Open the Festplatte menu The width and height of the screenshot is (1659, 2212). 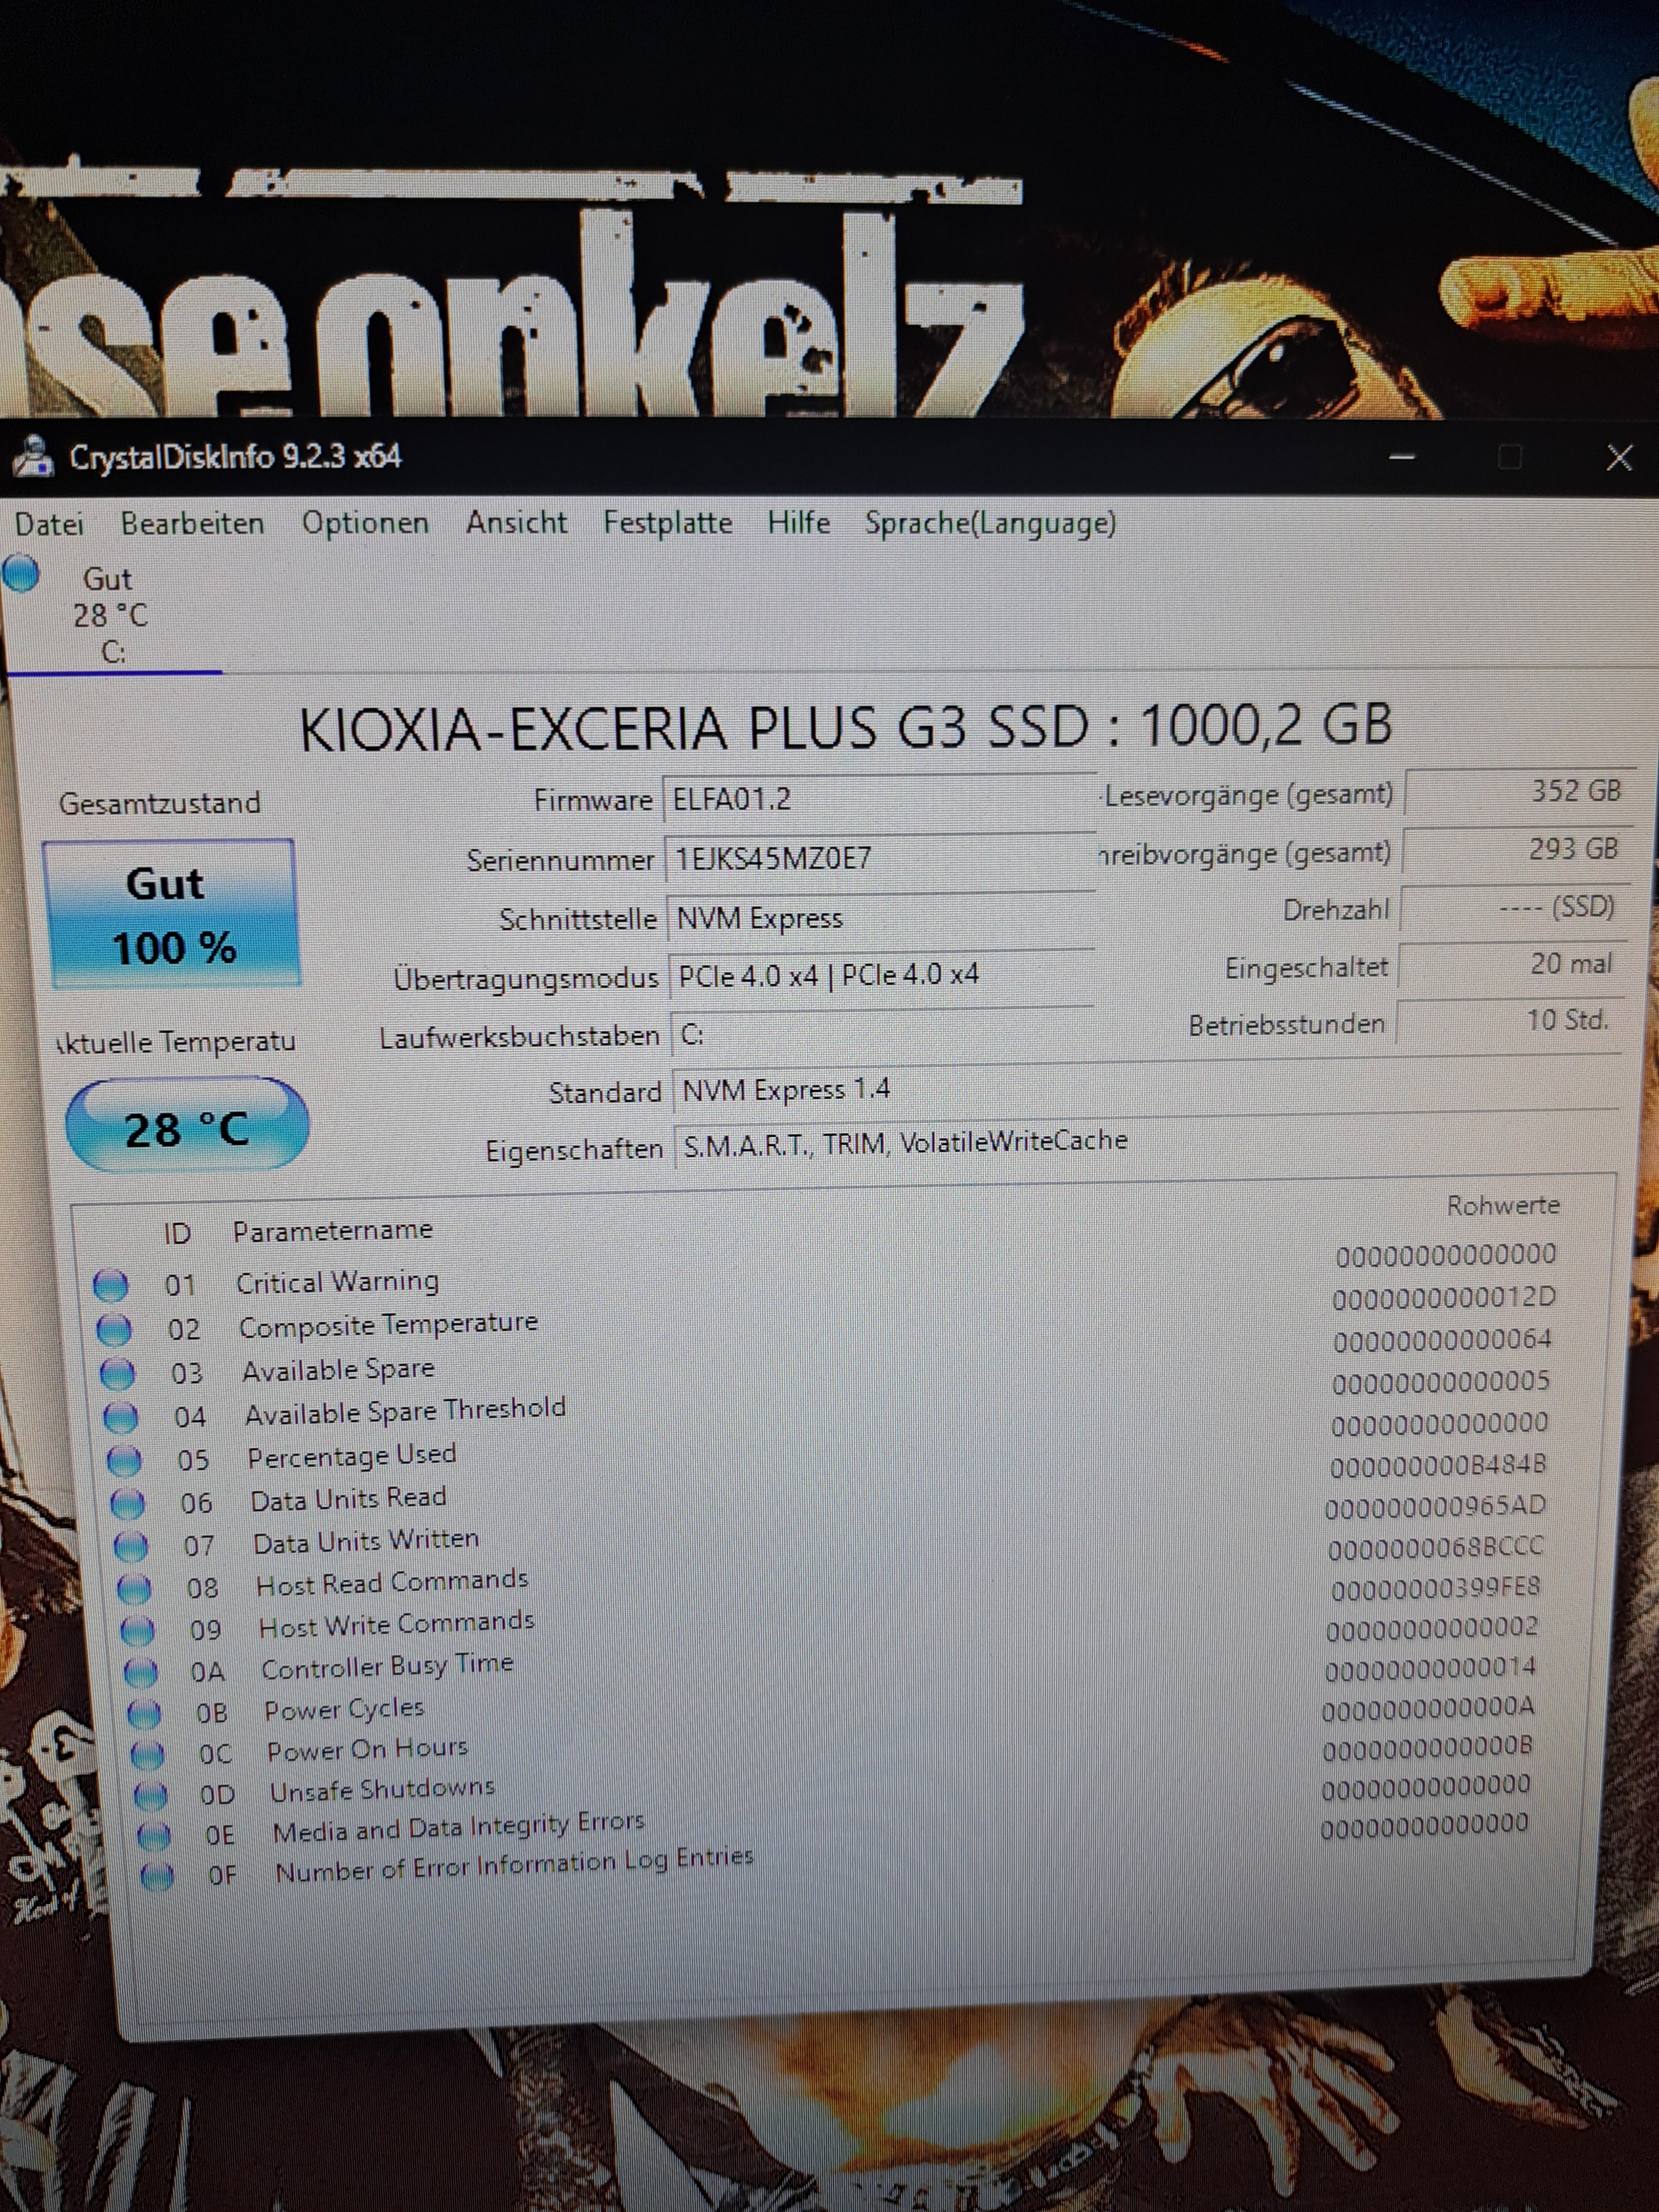(x=667, y=523)
